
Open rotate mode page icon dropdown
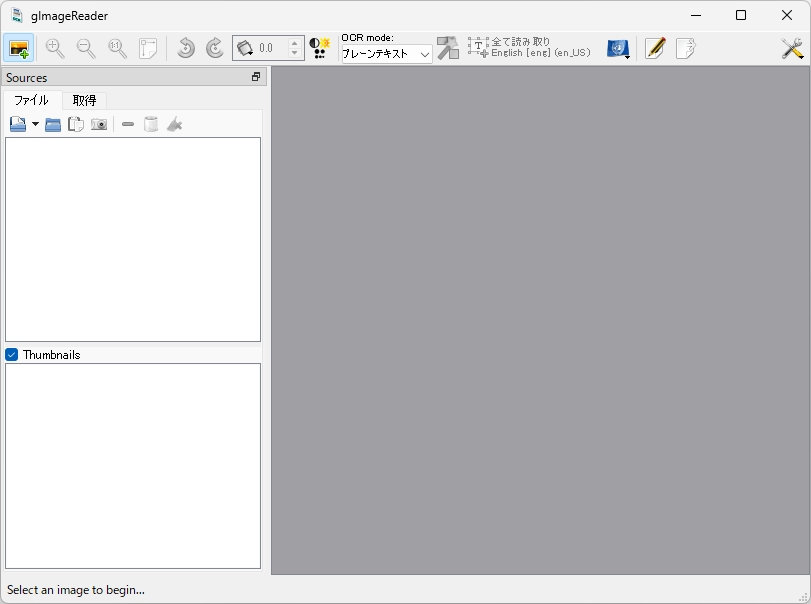(245, 49)
